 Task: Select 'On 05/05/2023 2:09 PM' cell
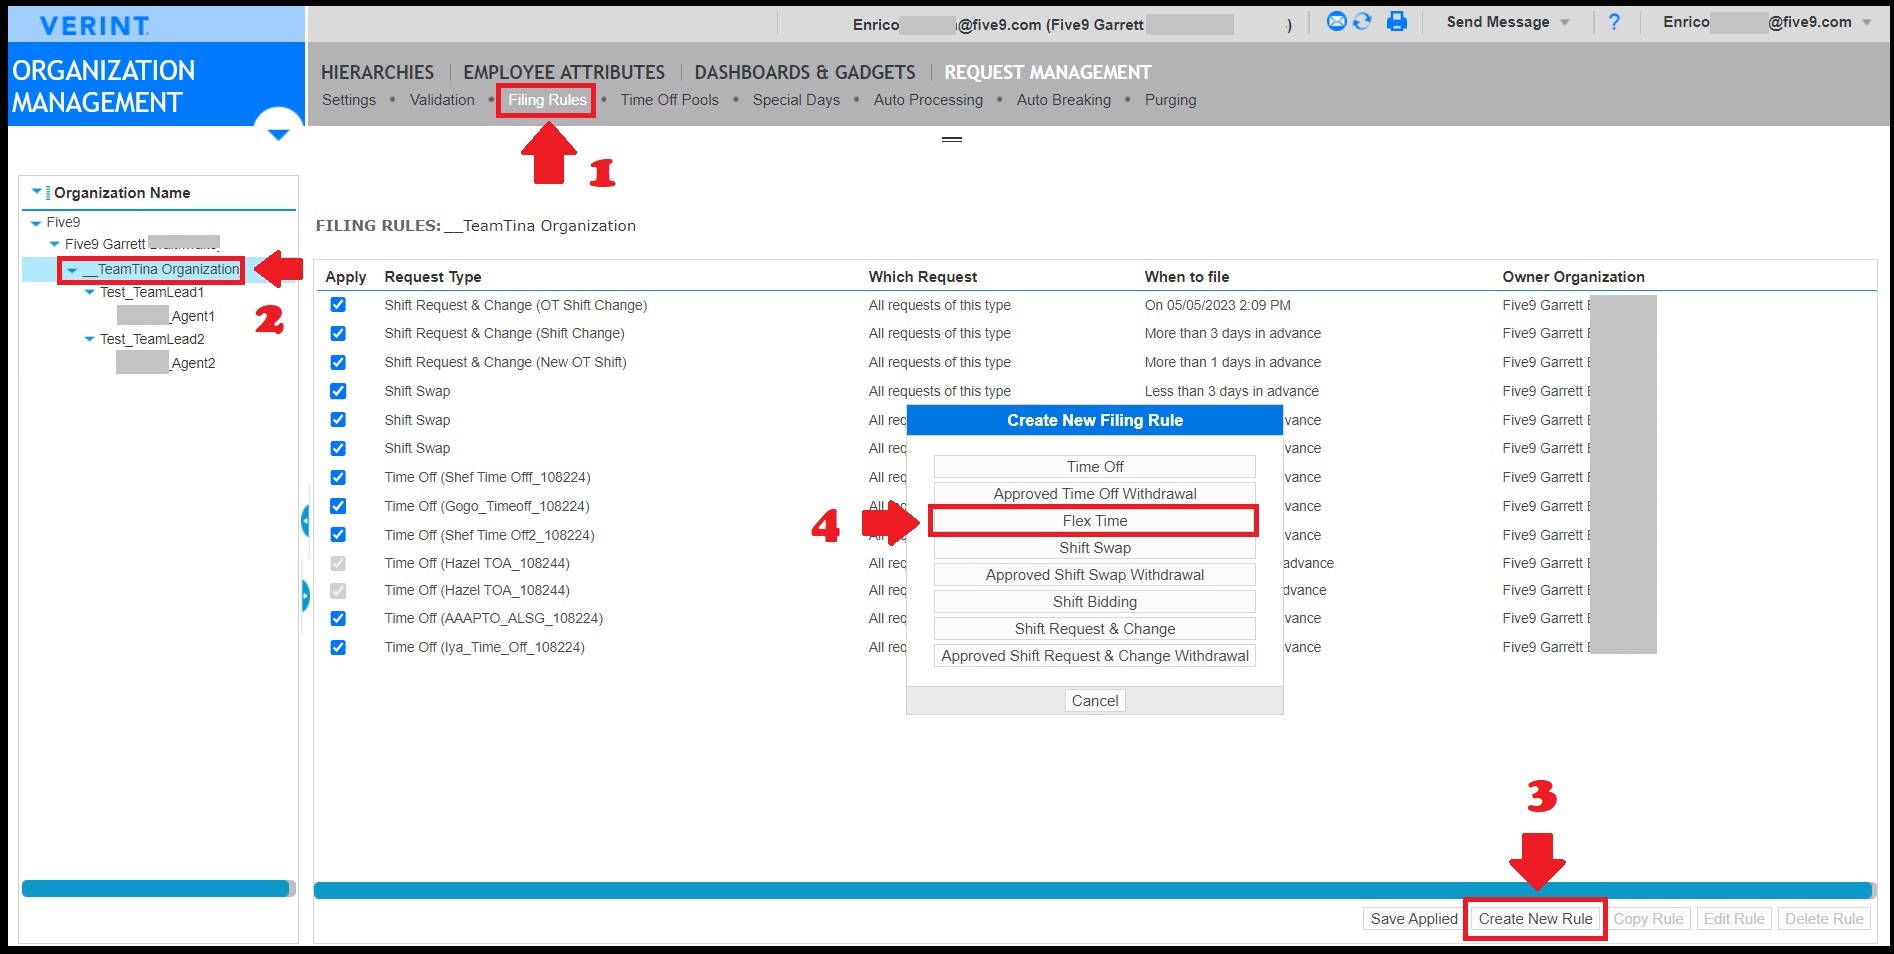coord(1217,305)
